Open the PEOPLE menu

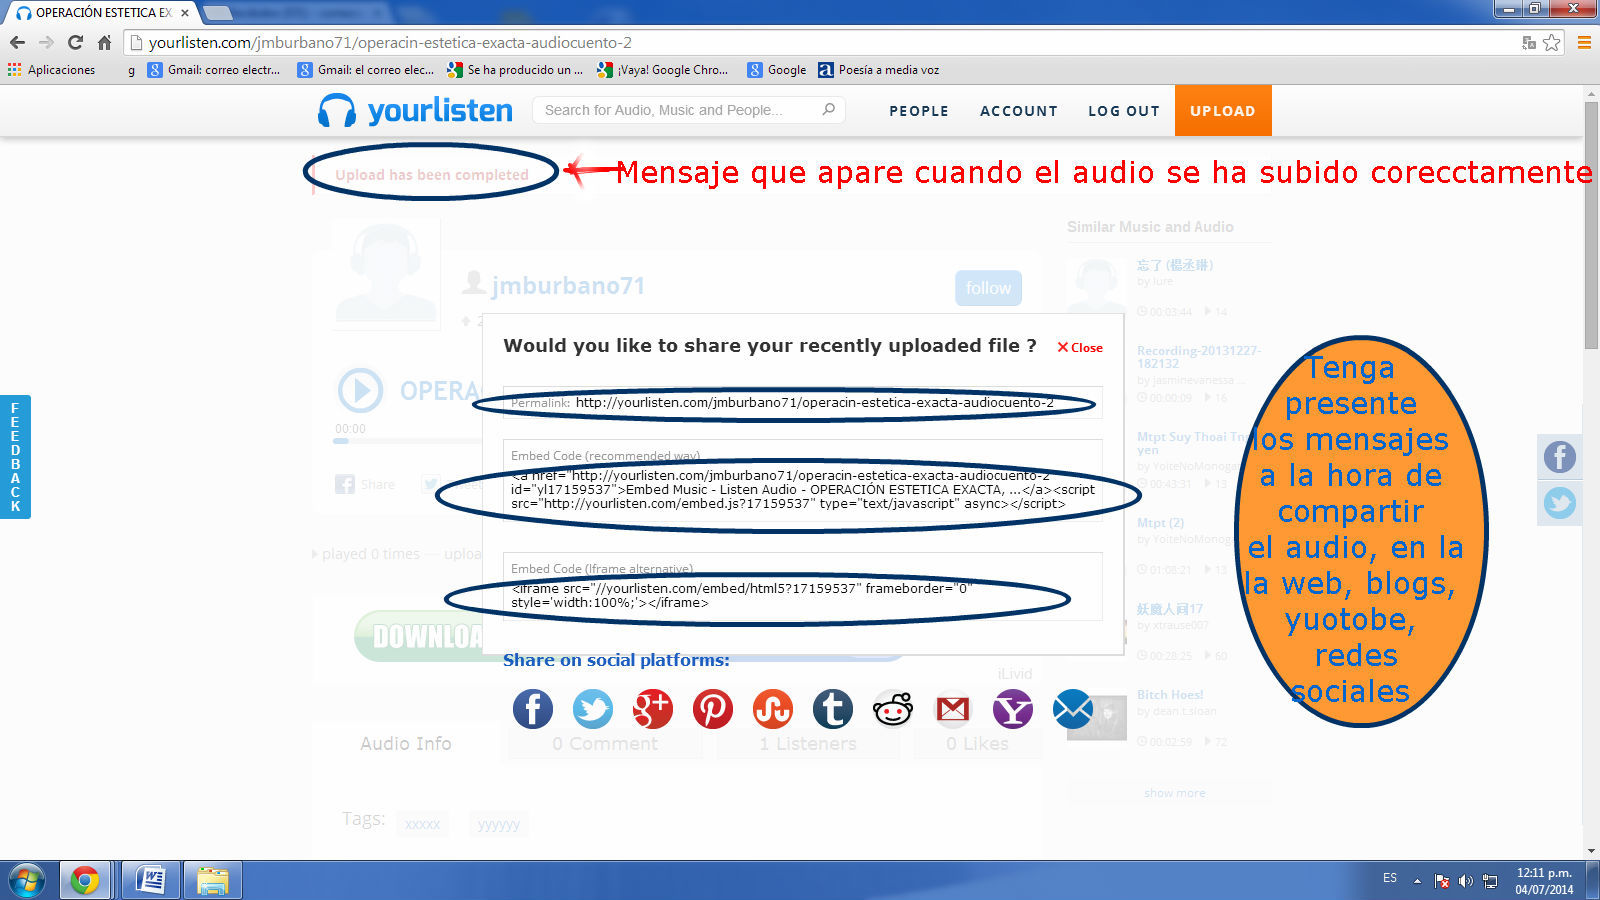(x=919, y=111)
